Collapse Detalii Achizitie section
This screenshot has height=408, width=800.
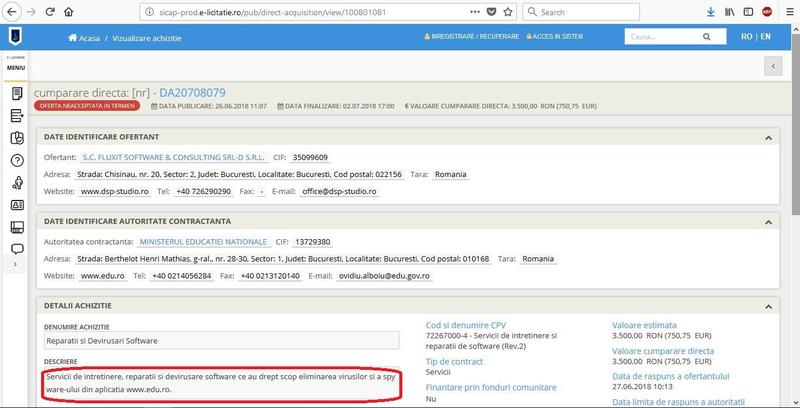pos(768,307)
